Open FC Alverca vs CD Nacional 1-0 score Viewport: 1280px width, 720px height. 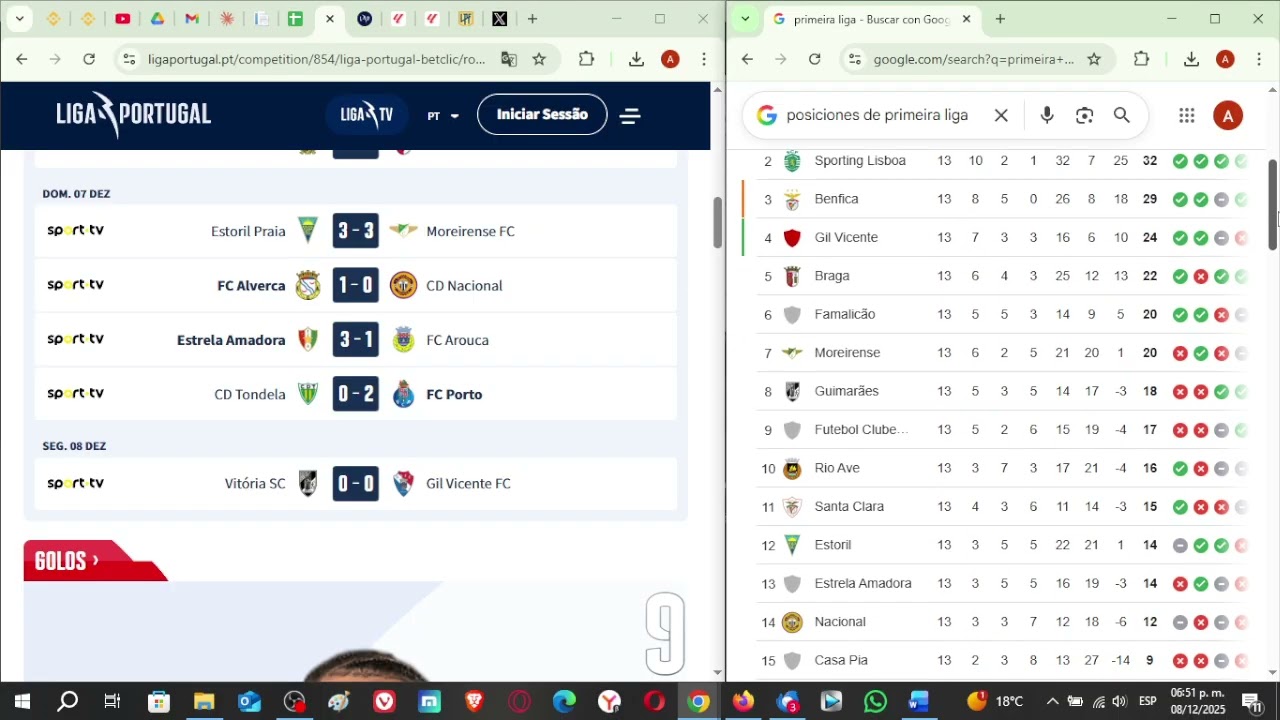[x=356, y=285]
